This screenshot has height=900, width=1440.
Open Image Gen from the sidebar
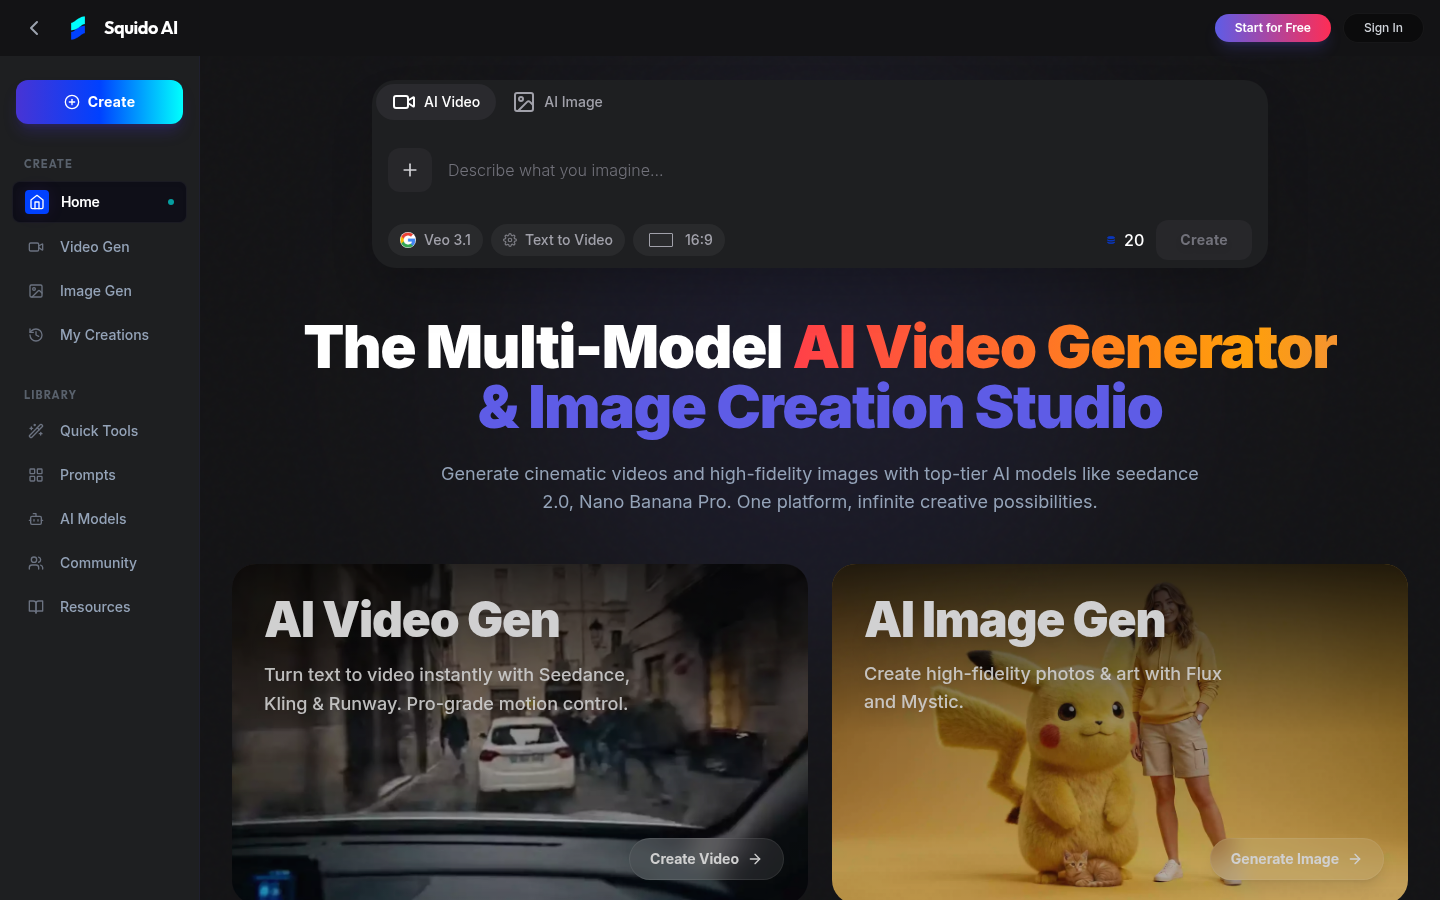(94, 290)
